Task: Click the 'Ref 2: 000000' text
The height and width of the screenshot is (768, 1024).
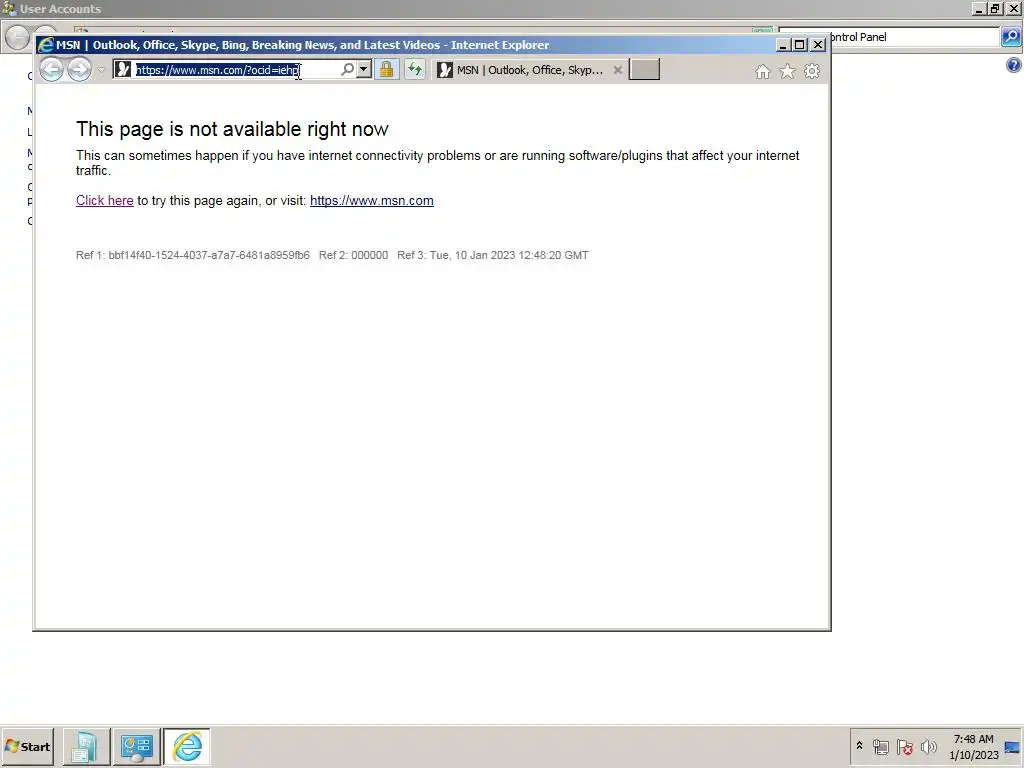Action: (353, 255)
